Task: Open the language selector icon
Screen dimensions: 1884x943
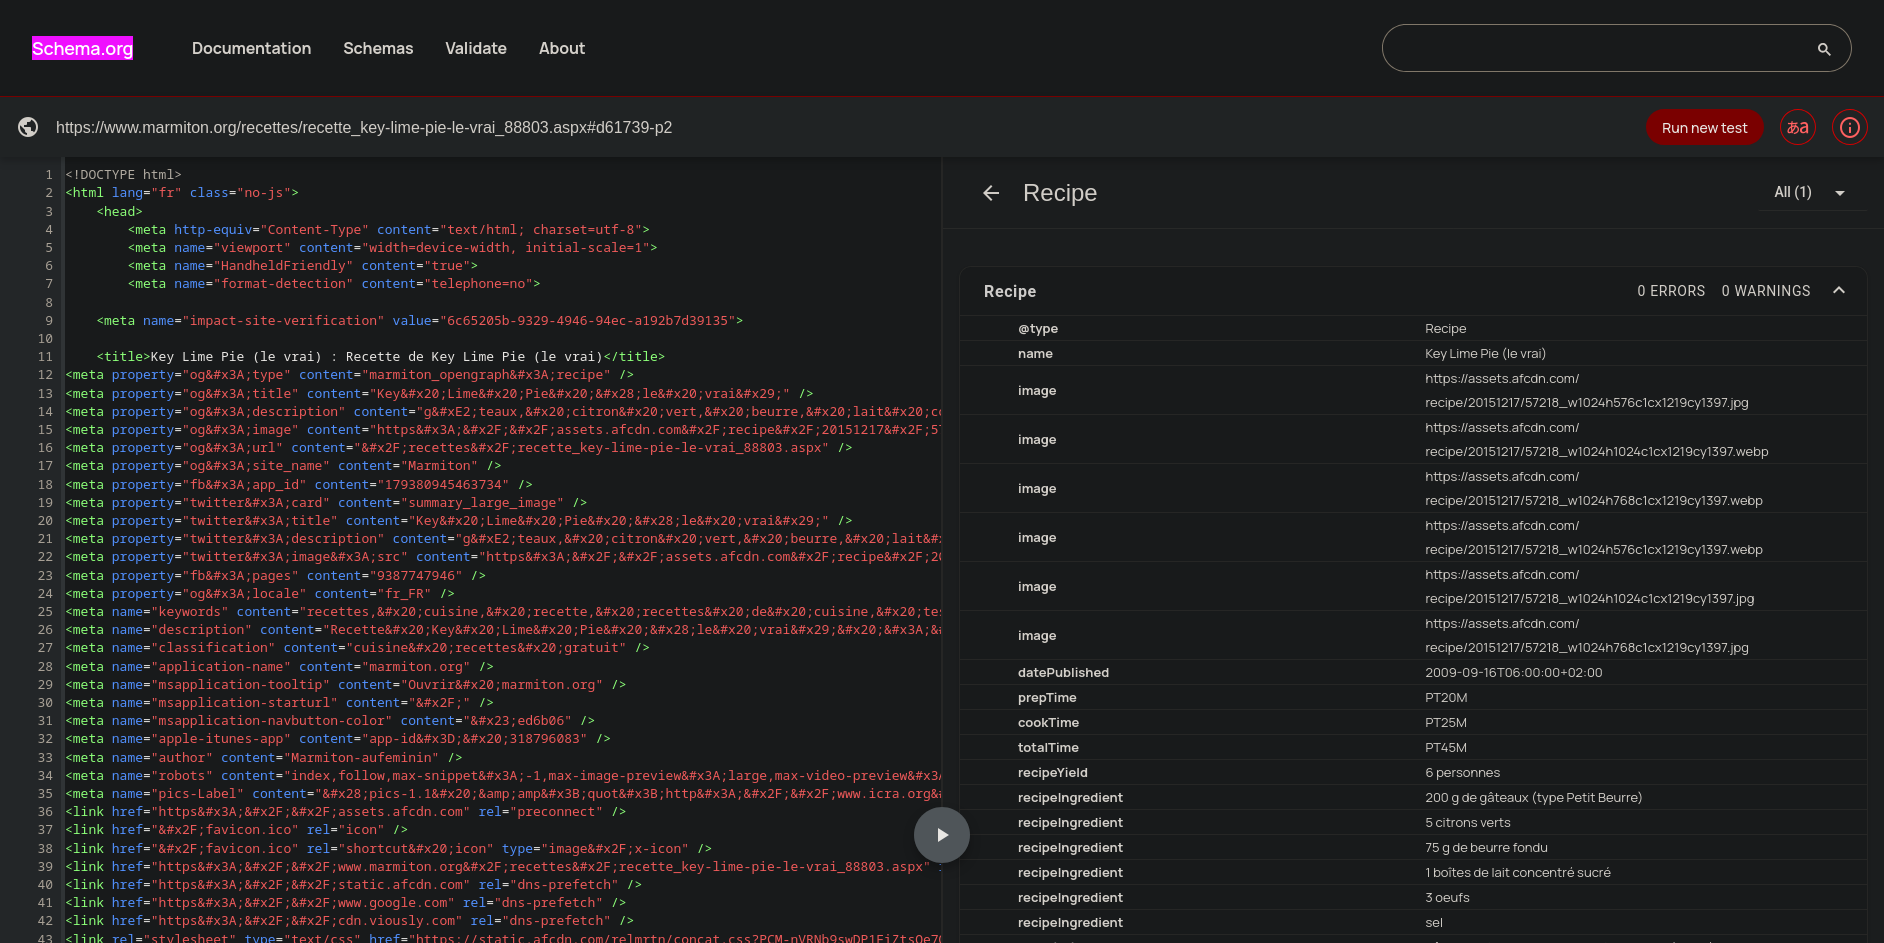Action: tap(1797, 127)
